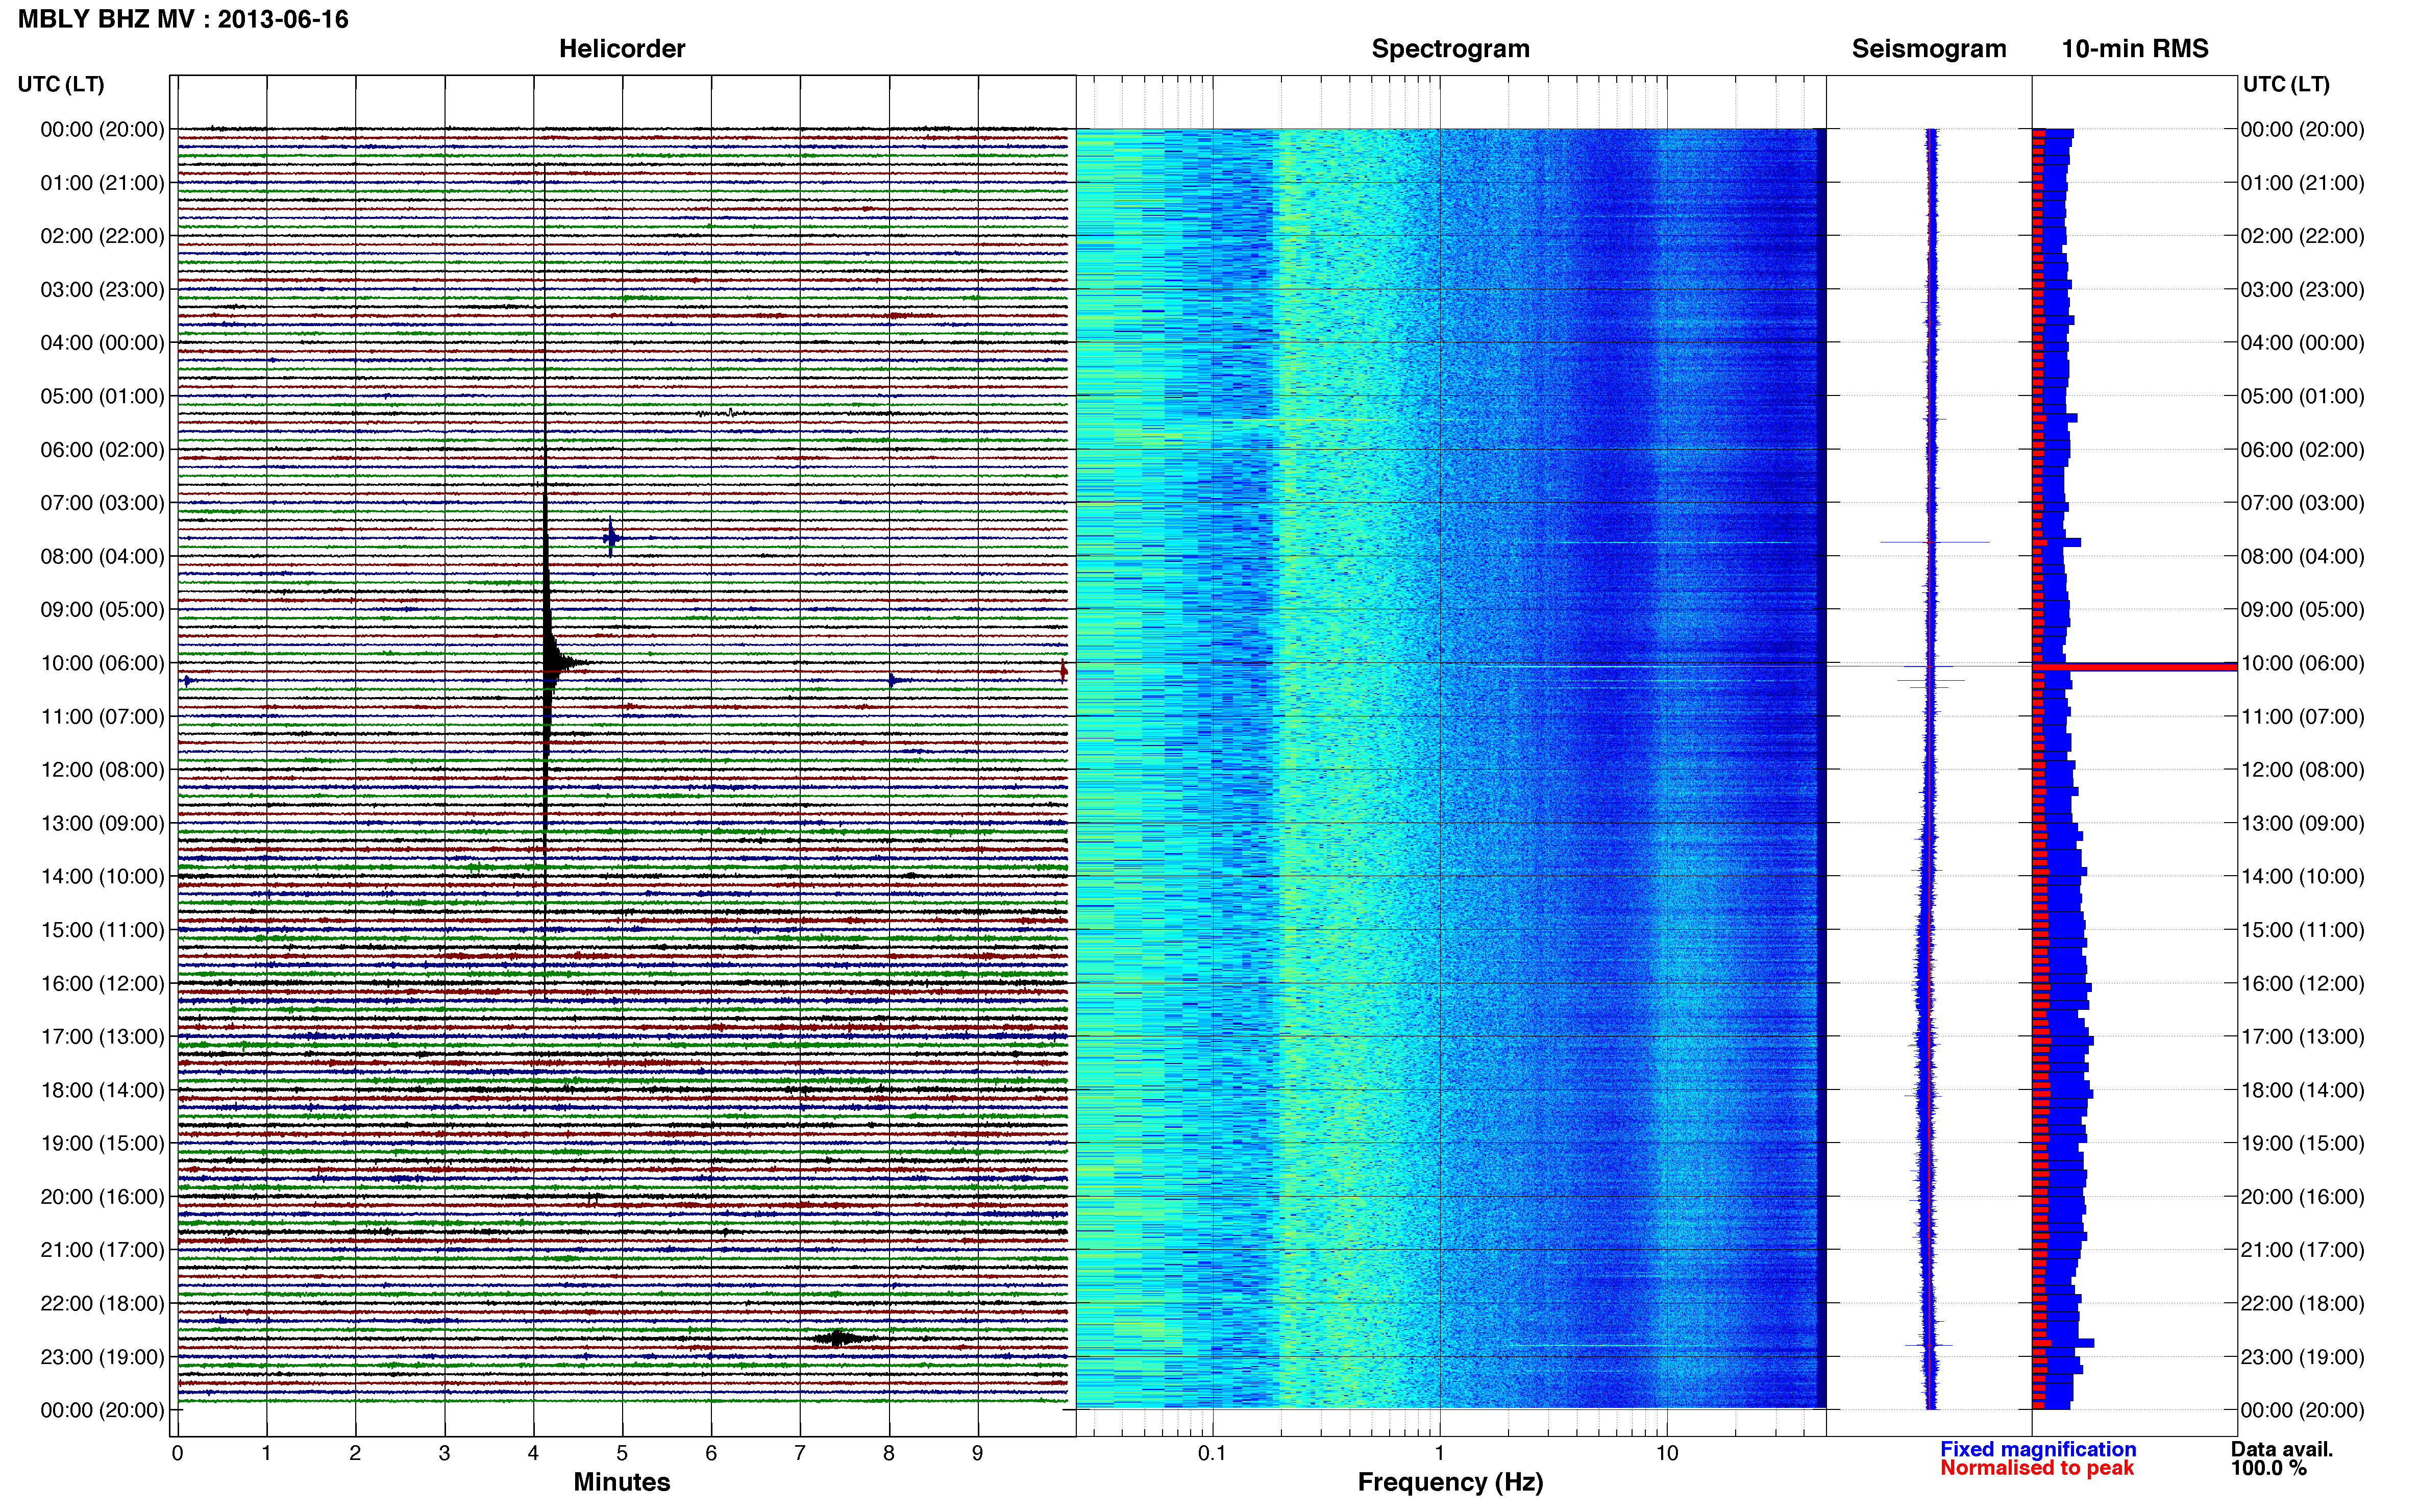Click the 'Minutes' x-axis label
Viewport: 2419px width, 1512px height.
point(621,1482)
